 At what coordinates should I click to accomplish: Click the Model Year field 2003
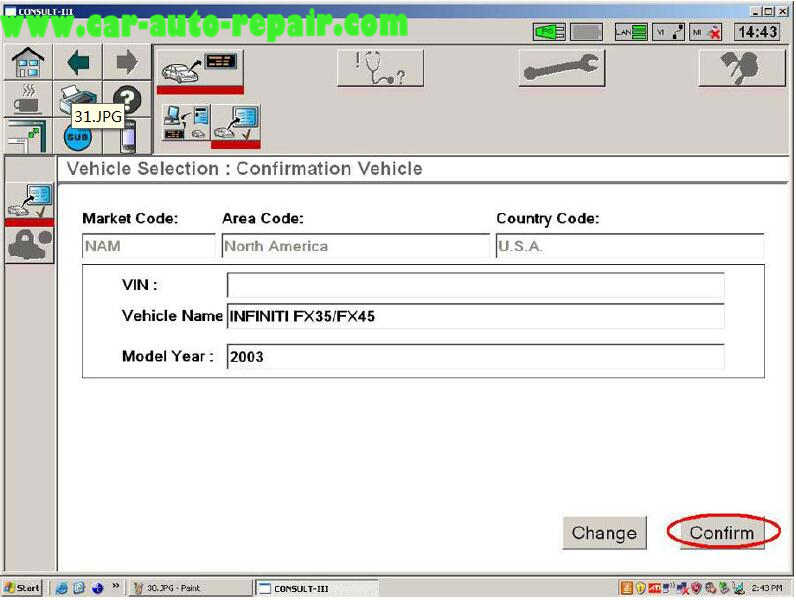click(476, 357)
